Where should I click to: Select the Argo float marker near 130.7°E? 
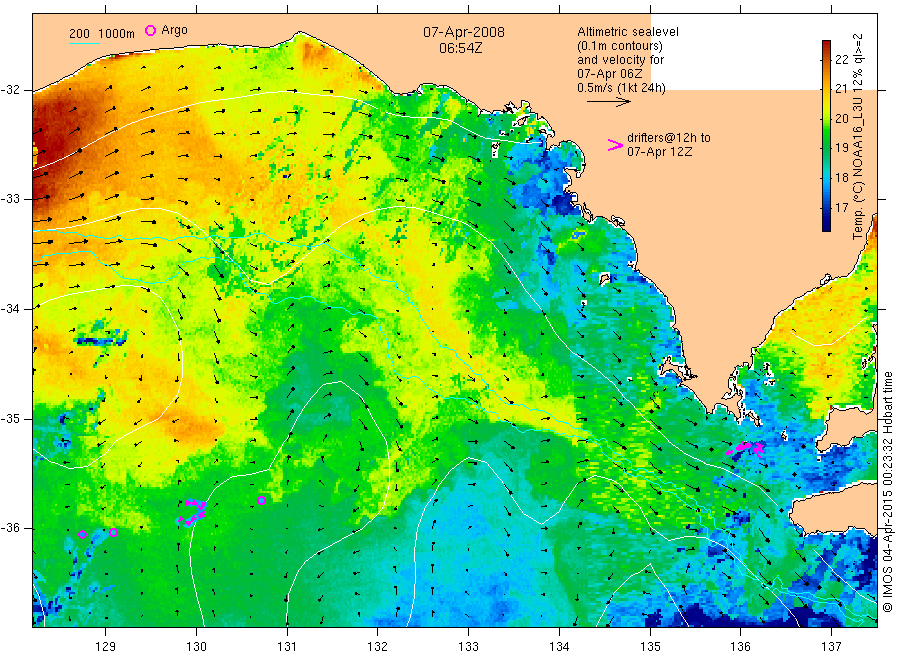(x=261, y=500)
